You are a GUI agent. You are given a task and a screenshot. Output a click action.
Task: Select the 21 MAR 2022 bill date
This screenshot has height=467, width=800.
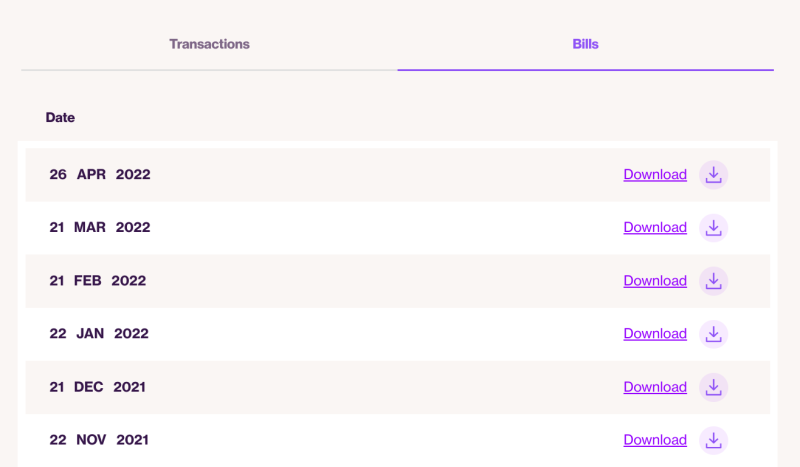(100, 227)
